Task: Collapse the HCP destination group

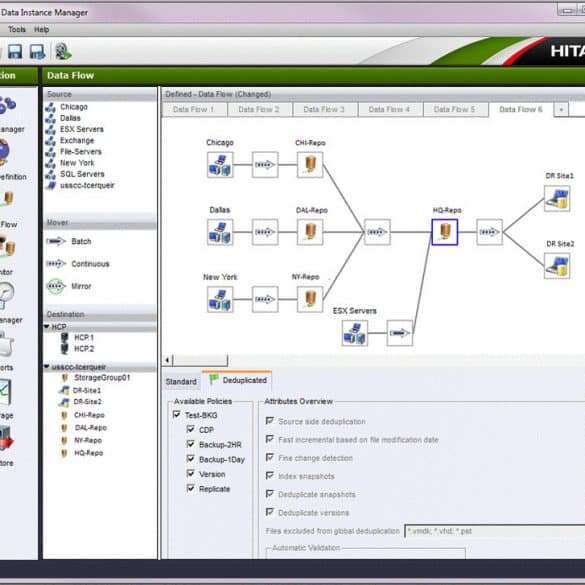Action: (47, 327)
